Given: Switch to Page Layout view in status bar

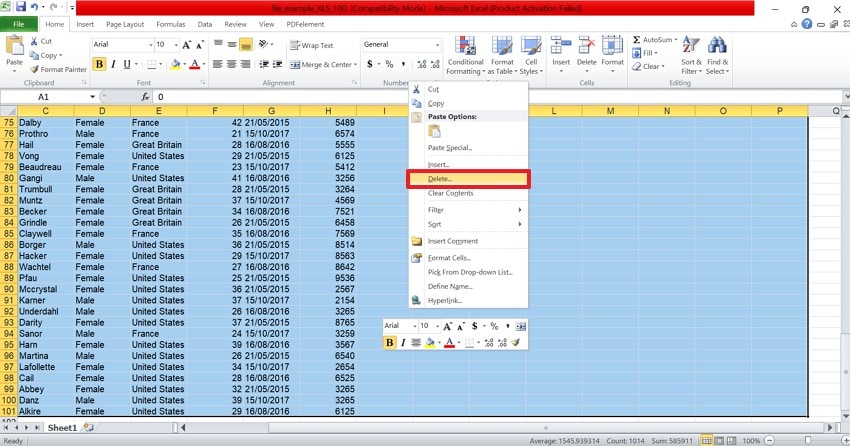Looking at the screenshot, I should click(719, 440).
